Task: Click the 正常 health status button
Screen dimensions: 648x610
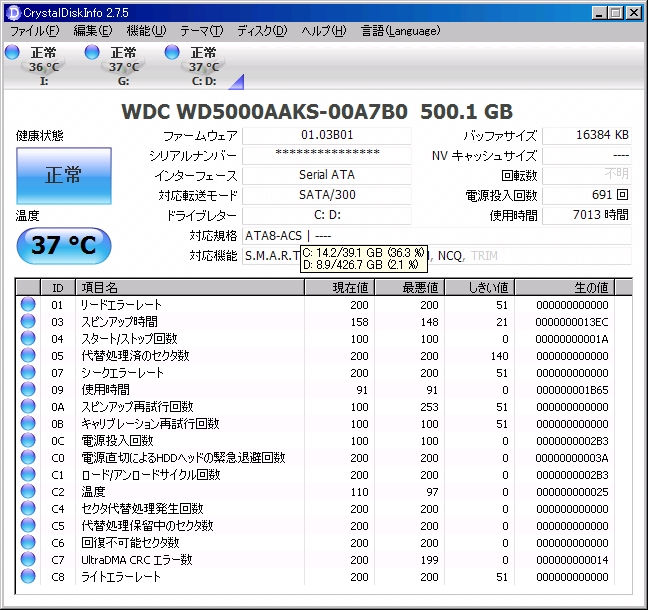Action: [x=63, y=175]
